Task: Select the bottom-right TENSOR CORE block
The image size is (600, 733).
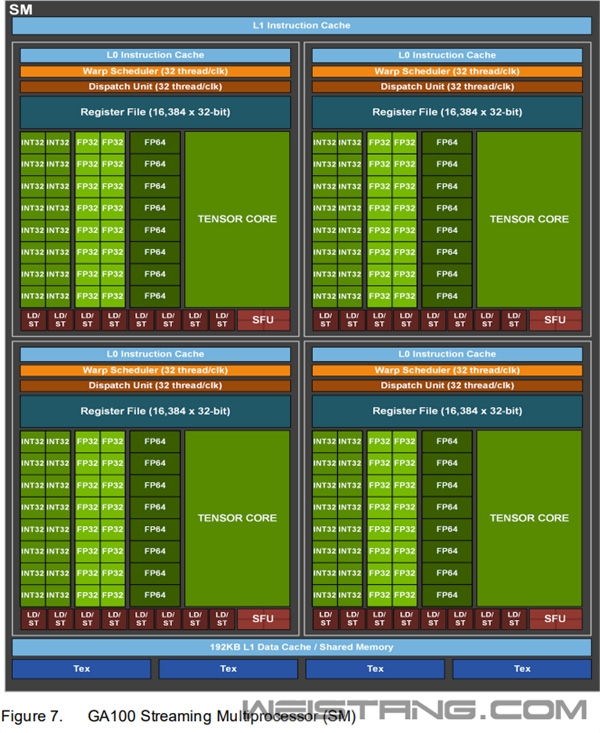Action: pos(529,518)
